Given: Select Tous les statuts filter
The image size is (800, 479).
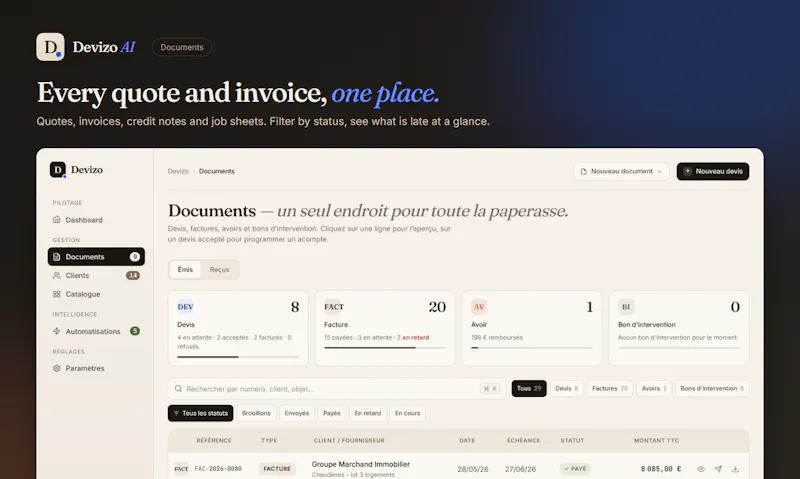Looking at the screenshot, I should click(201, 413).
